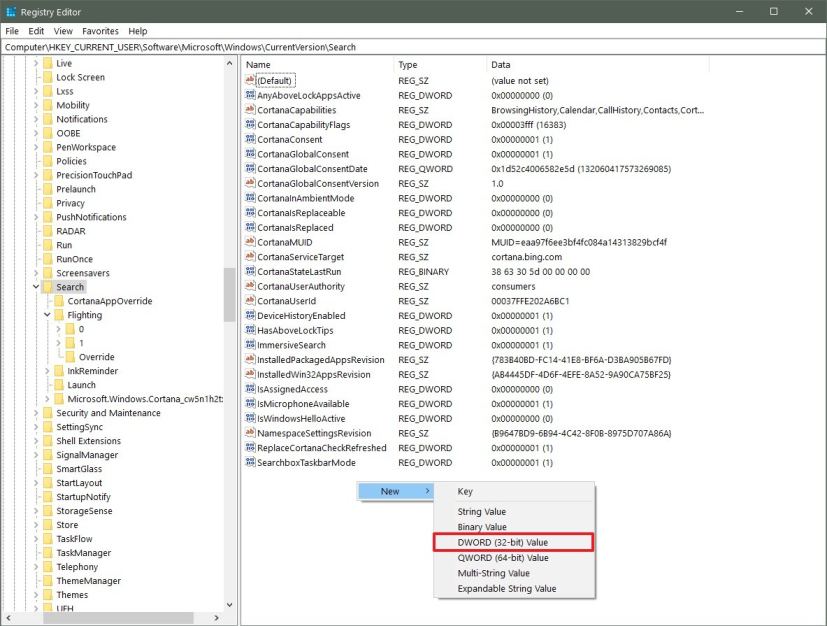Click the Search folder icon in tree
Image resolution: width=827 pixels, height=626 pixels.
47,287
